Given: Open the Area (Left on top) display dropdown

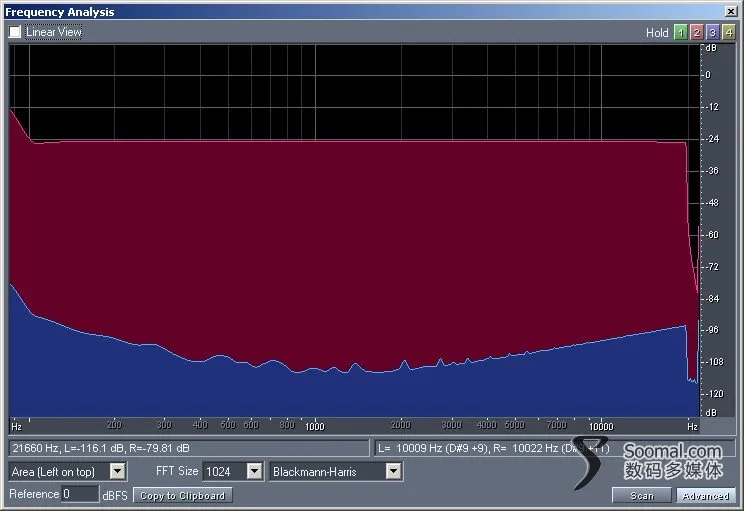Looking at the screenshot, I should [67, 471].
